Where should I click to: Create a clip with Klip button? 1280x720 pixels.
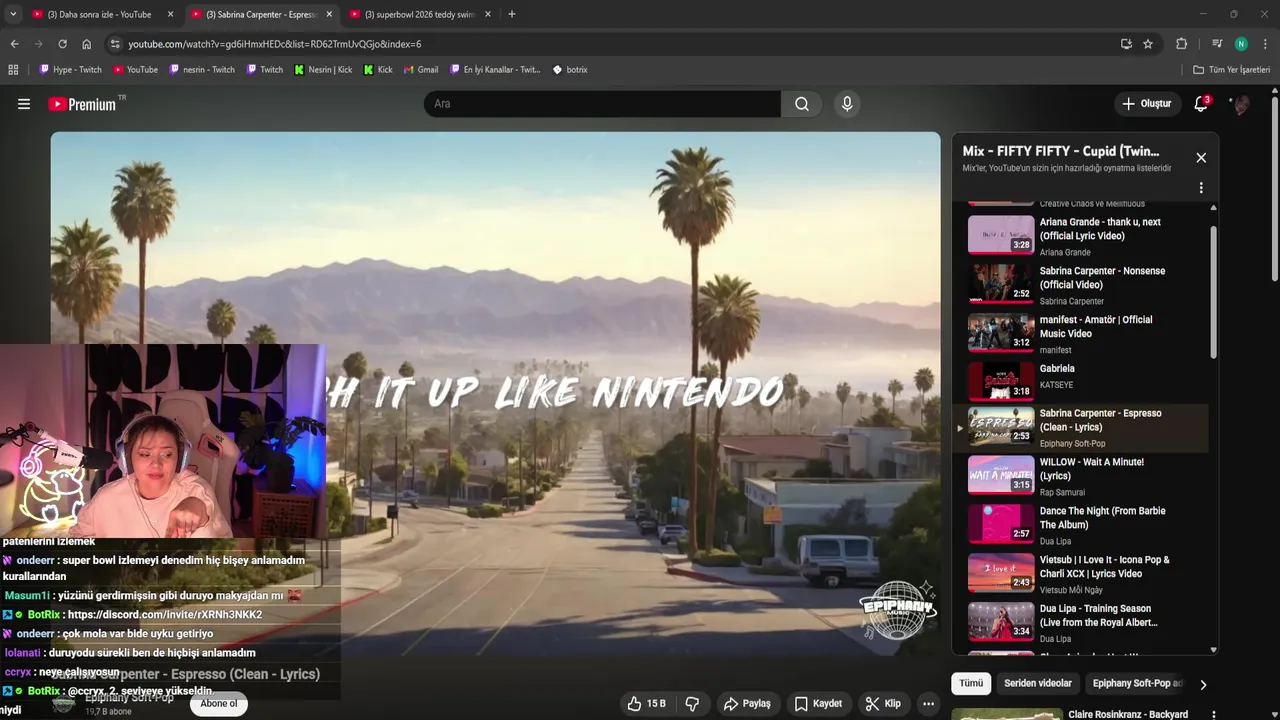(883, 704)
